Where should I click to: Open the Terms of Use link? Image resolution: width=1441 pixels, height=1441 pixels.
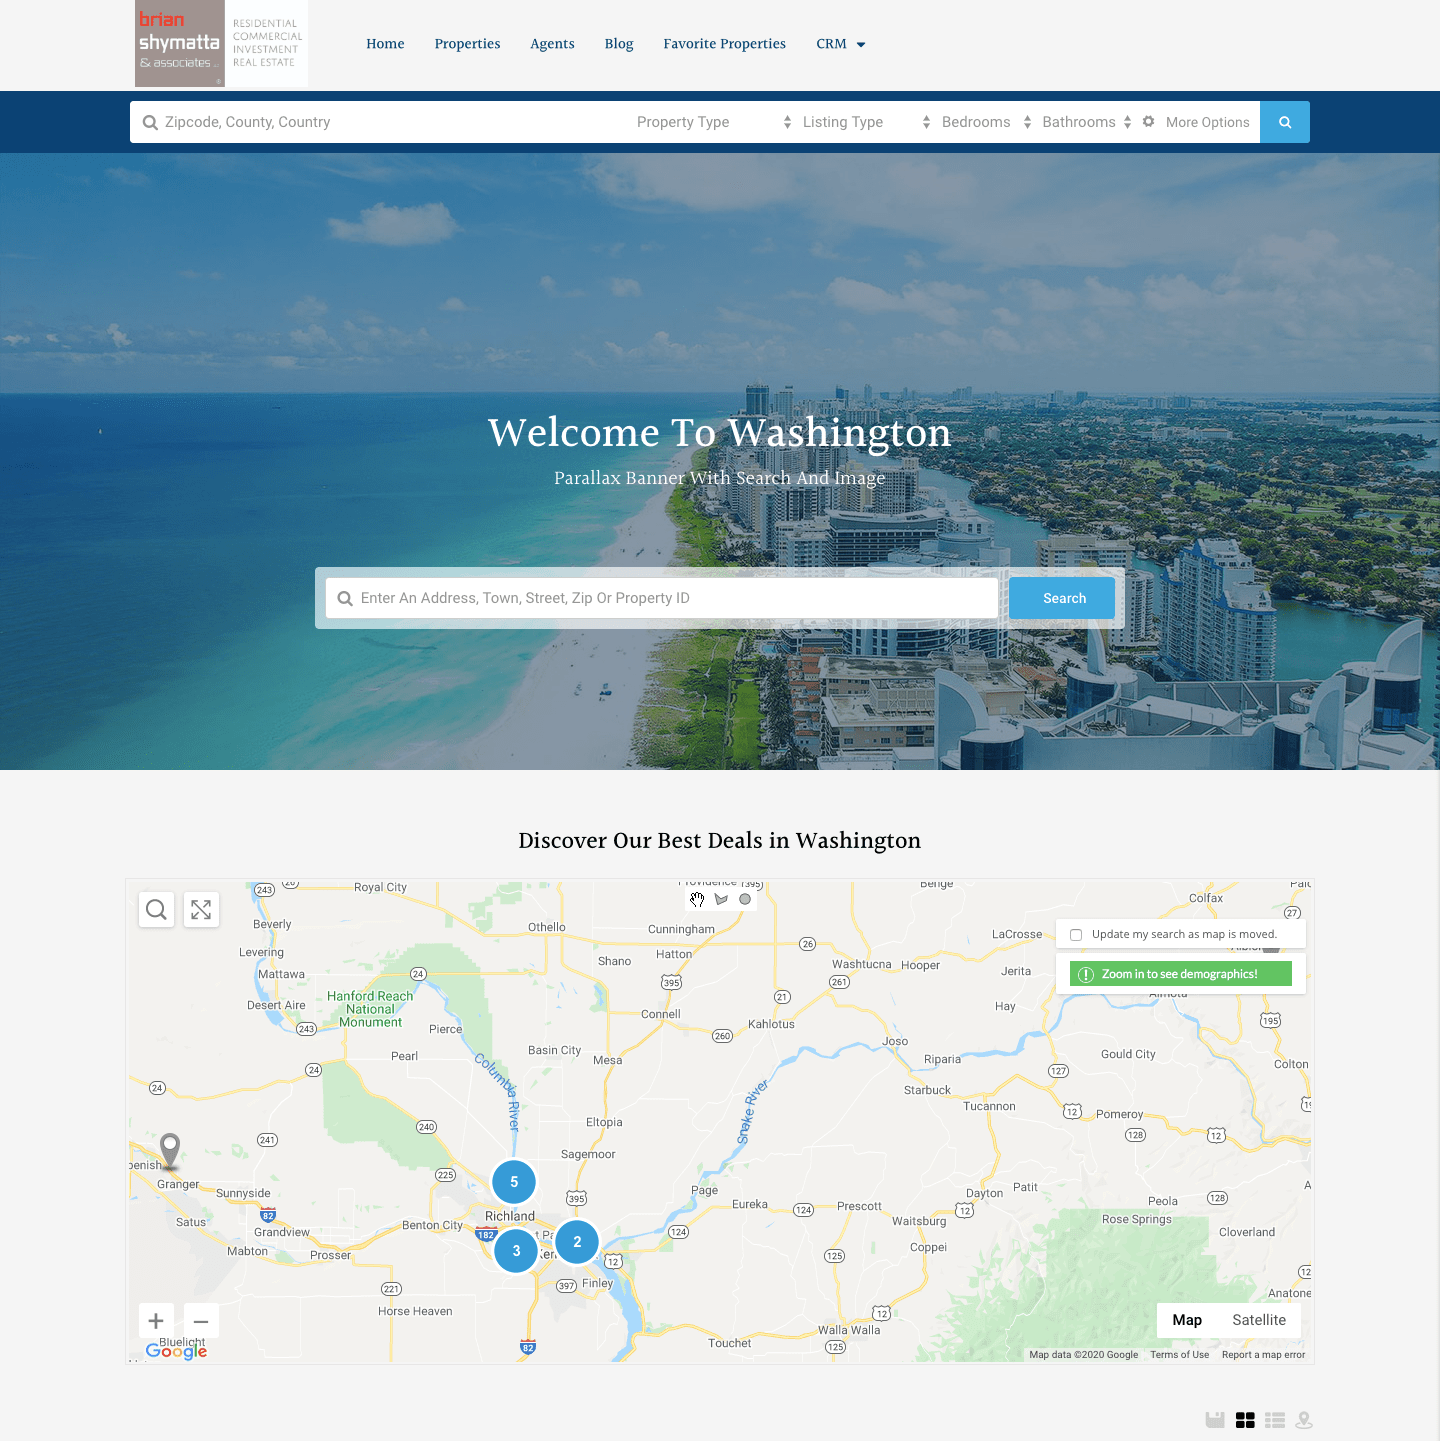[1179, 1355]
